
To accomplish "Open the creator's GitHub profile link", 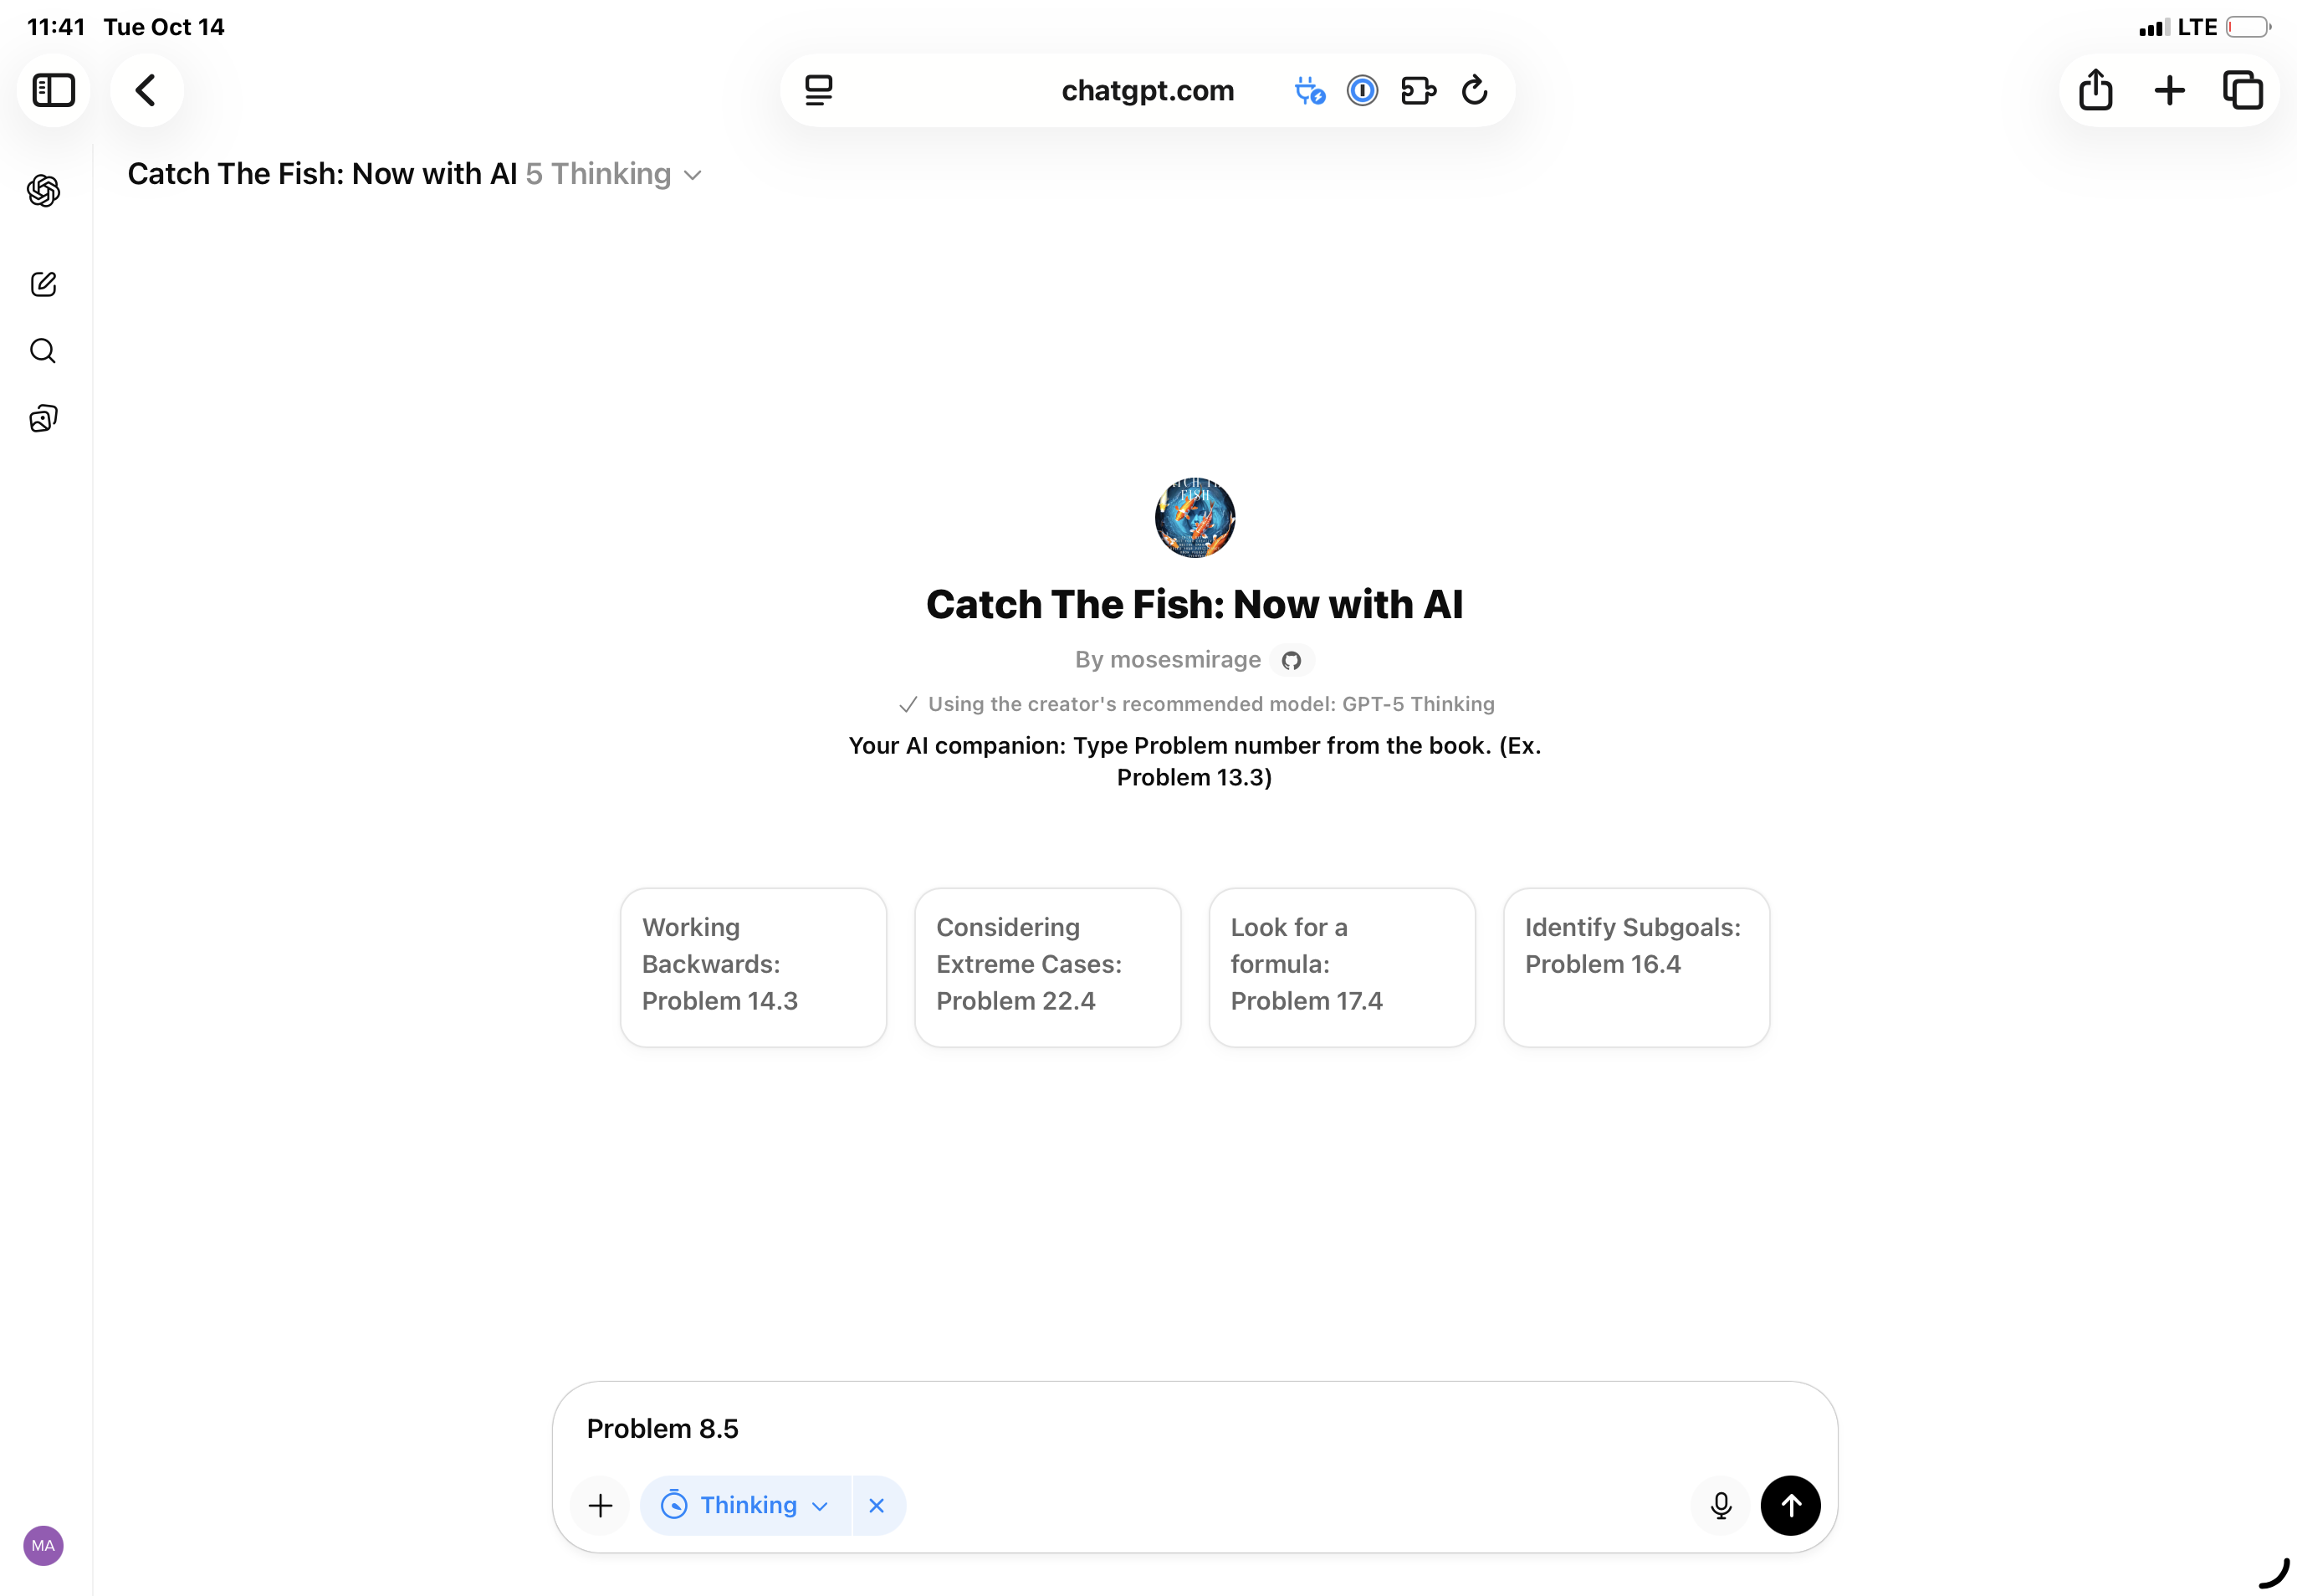I will 1291,660.
